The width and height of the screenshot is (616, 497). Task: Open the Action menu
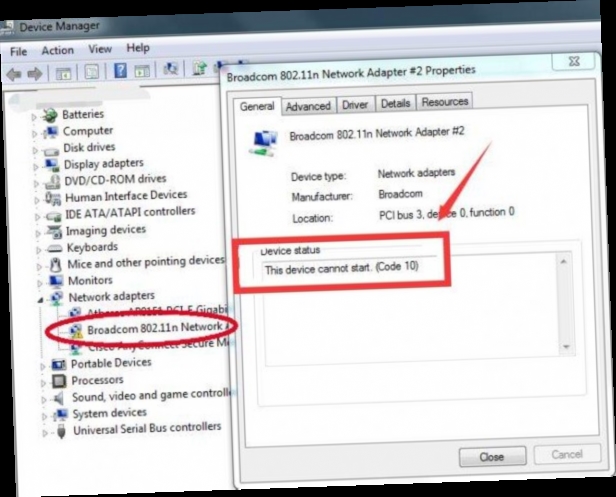[58, 50]
